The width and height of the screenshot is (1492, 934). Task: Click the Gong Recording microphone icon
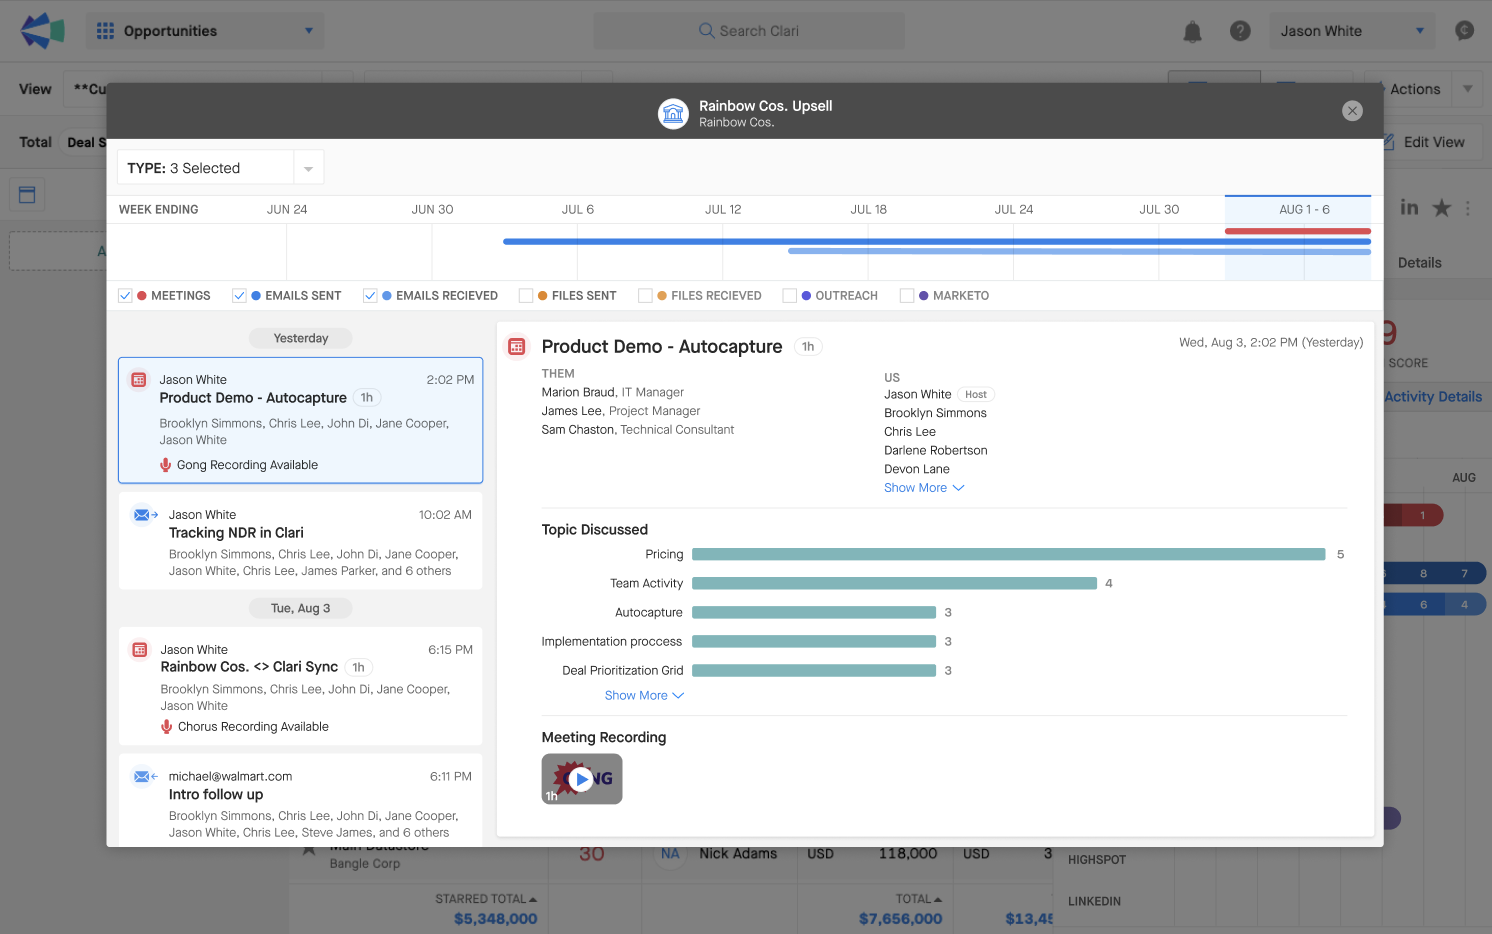tap(166, 465)
